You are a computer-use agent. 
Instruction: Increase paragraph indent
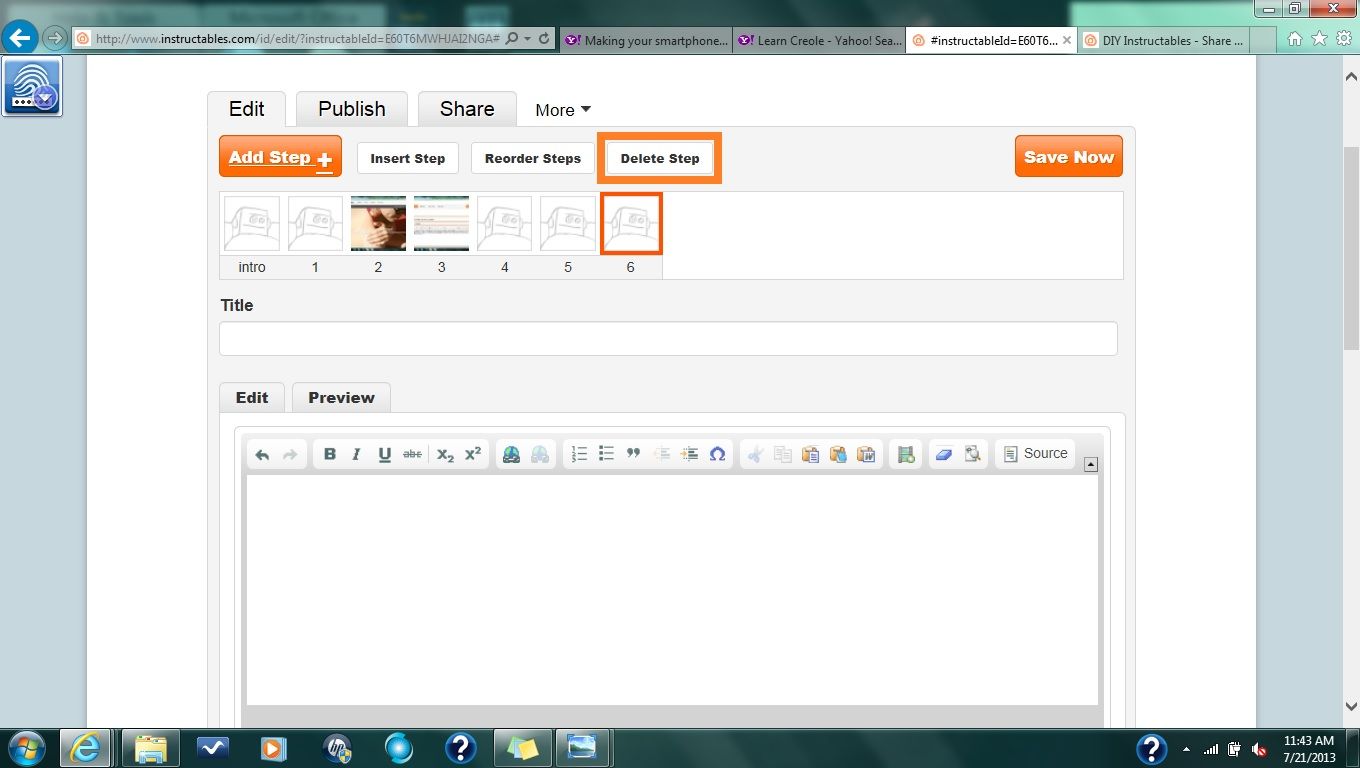689,454
